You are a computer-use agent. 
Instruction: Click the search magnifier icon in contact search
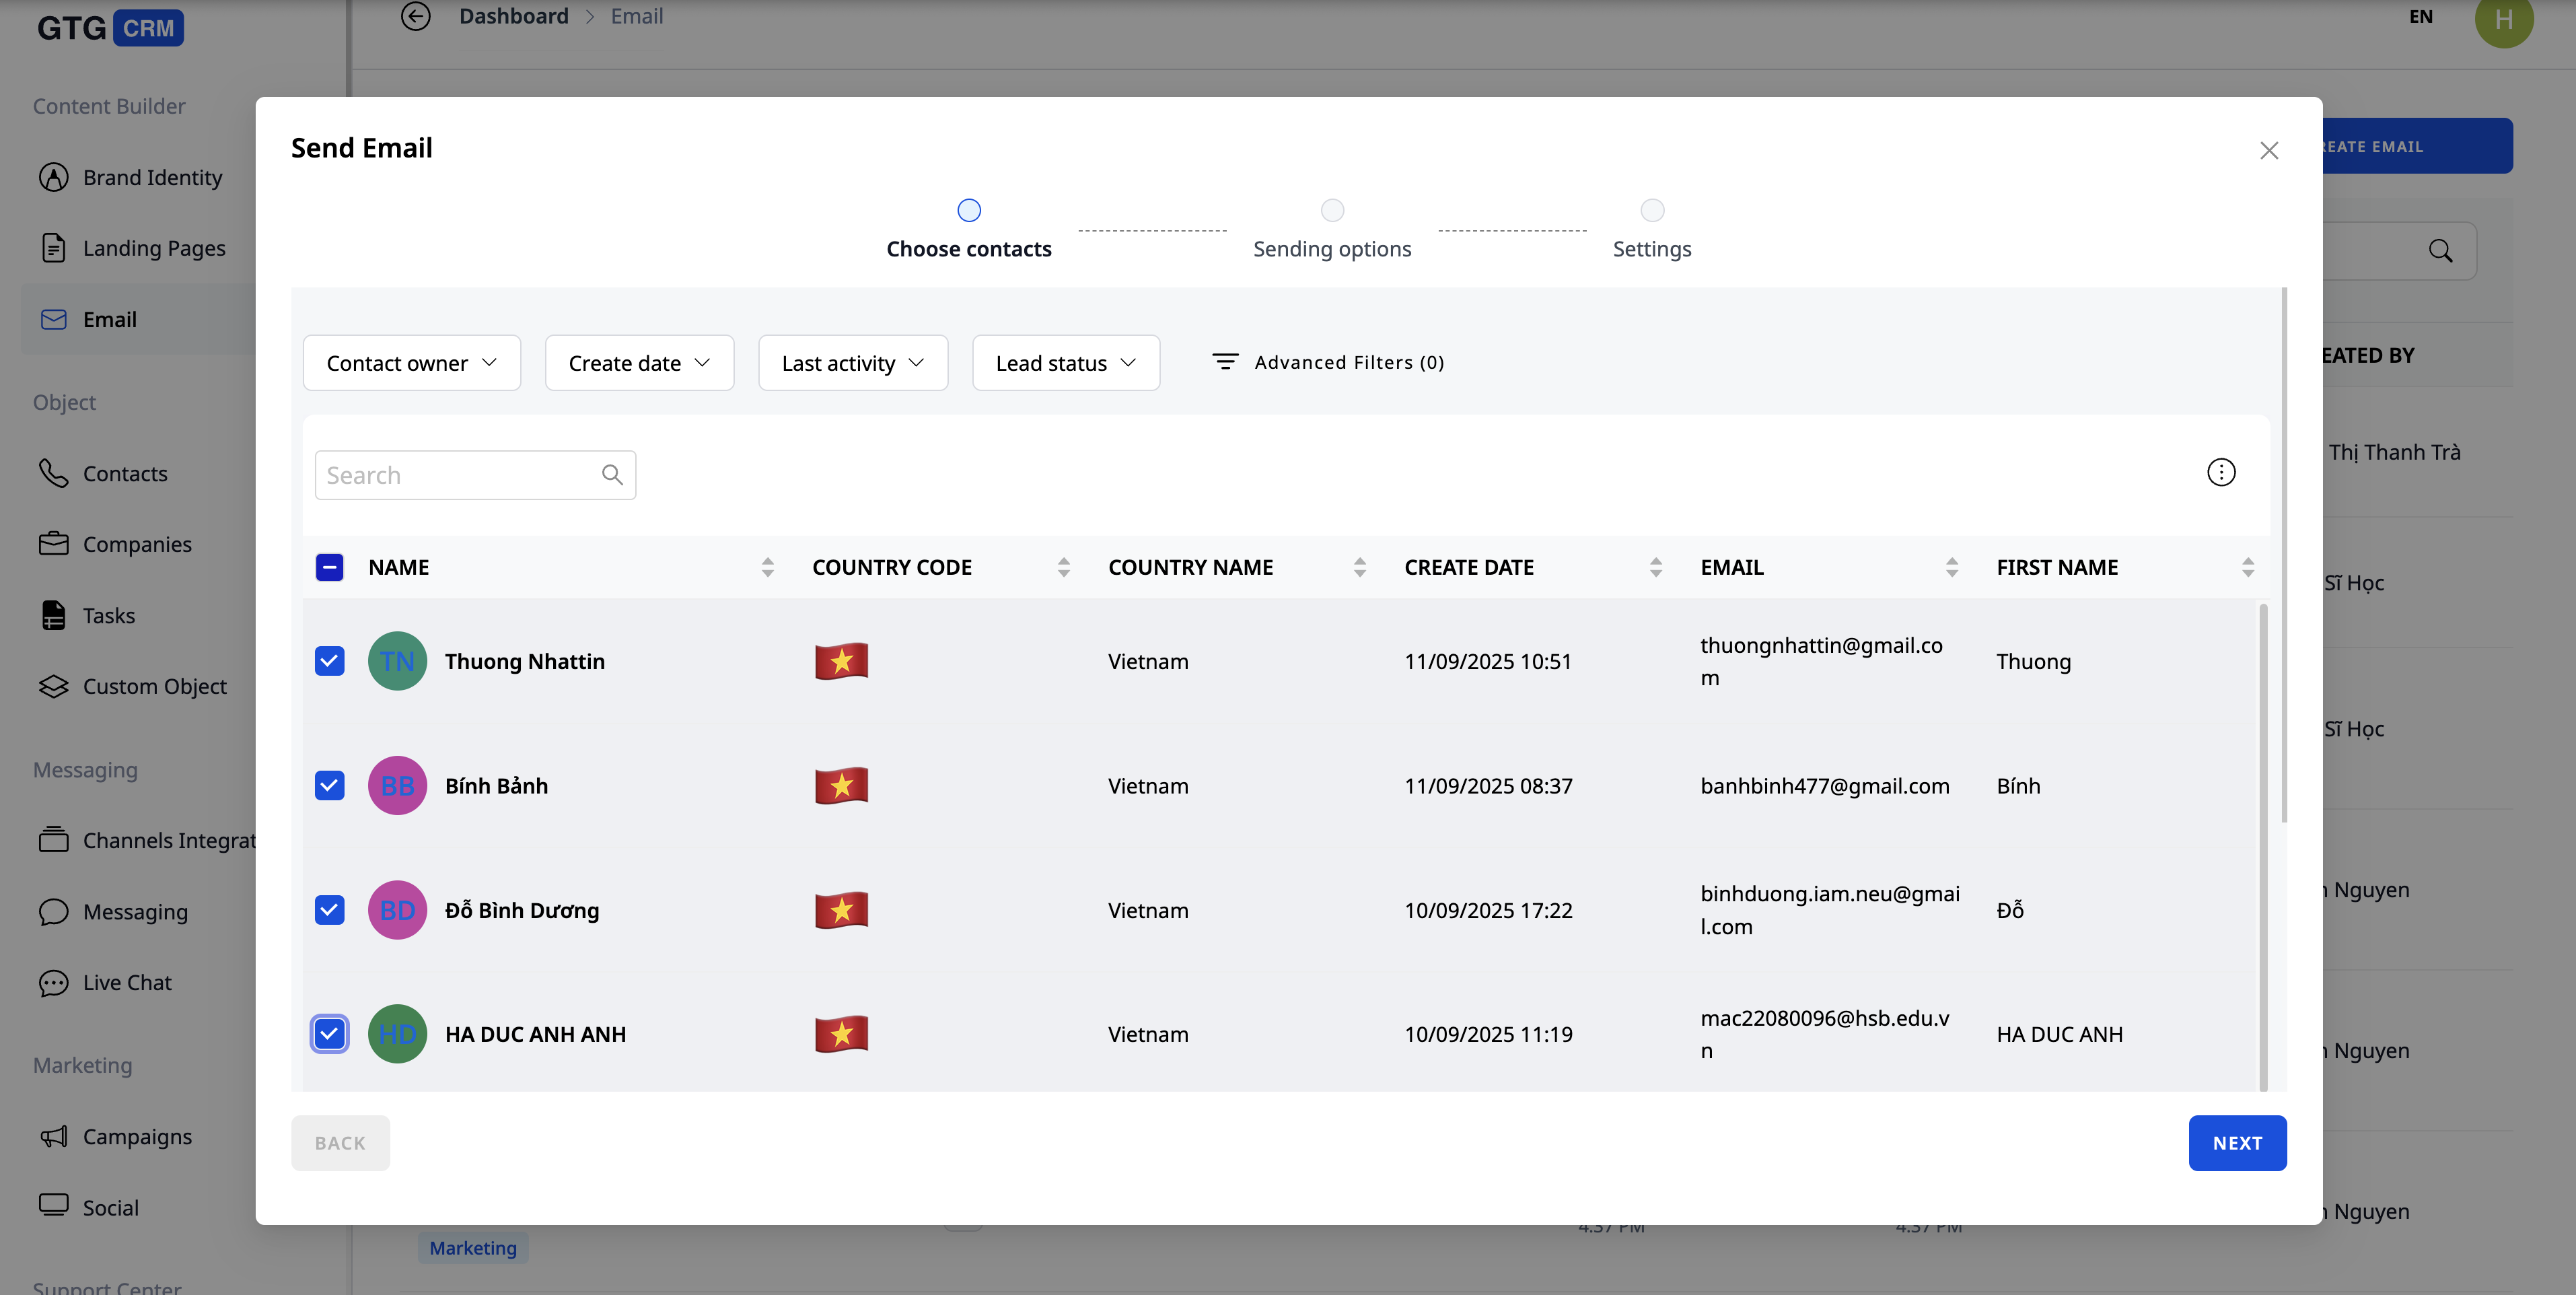pos(612,475)
